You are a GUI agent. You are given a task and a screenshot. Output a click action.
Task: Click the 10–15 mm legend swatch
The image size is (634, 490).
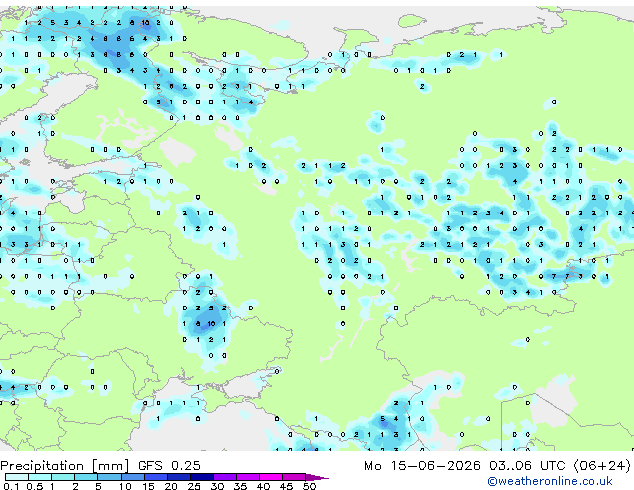[132, 477]
